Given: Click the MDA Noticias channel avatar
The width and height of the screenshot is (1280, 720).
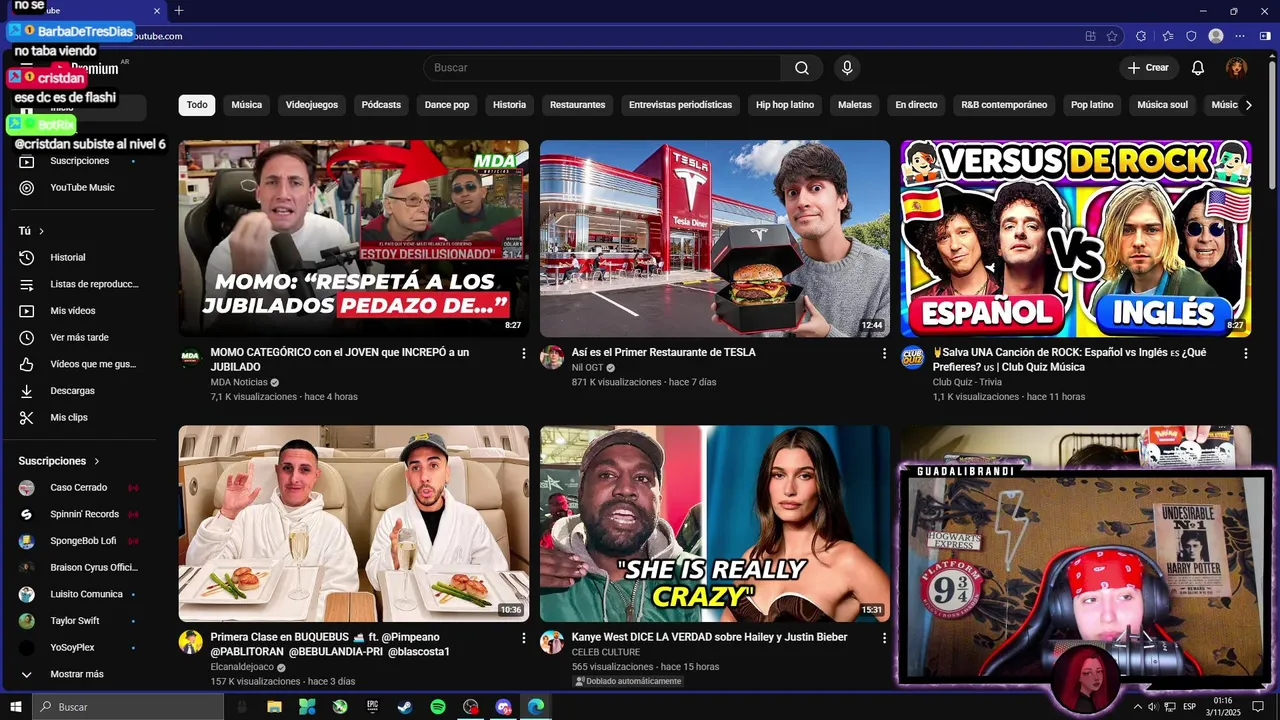Looking at the screenshot, I should click(x=190, y=357).
